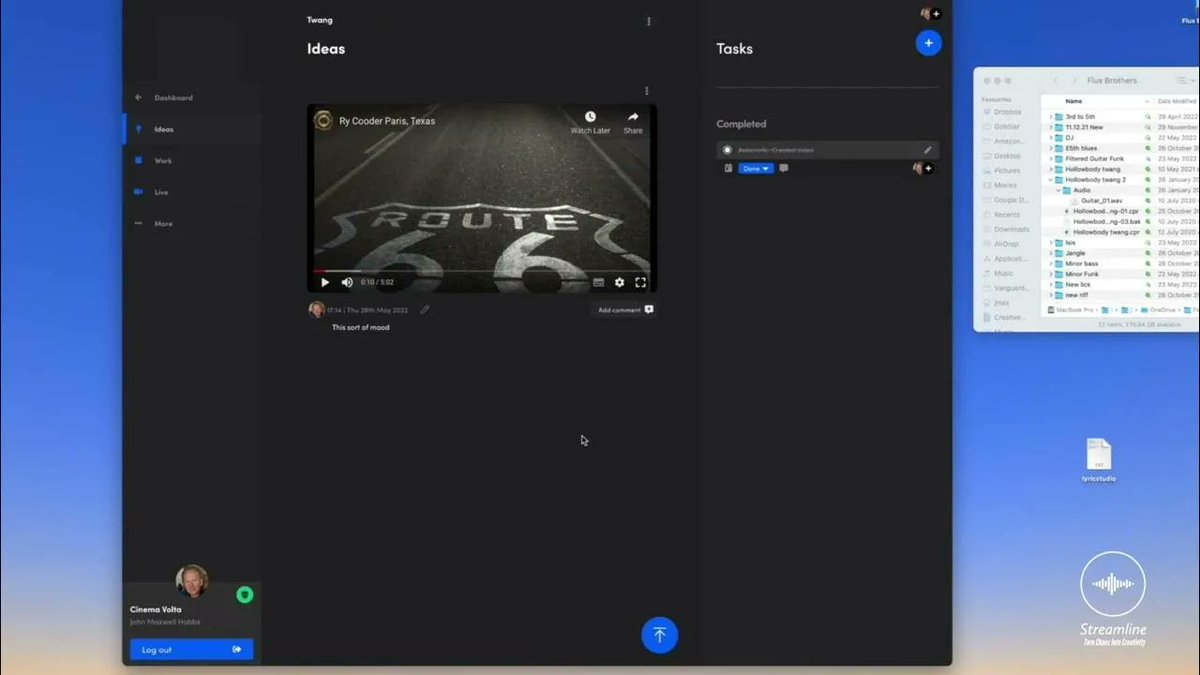The height and width of the screenshot is (675, 1200).
Task: Edit the completed task with its pencil icon
Action: 927,150
